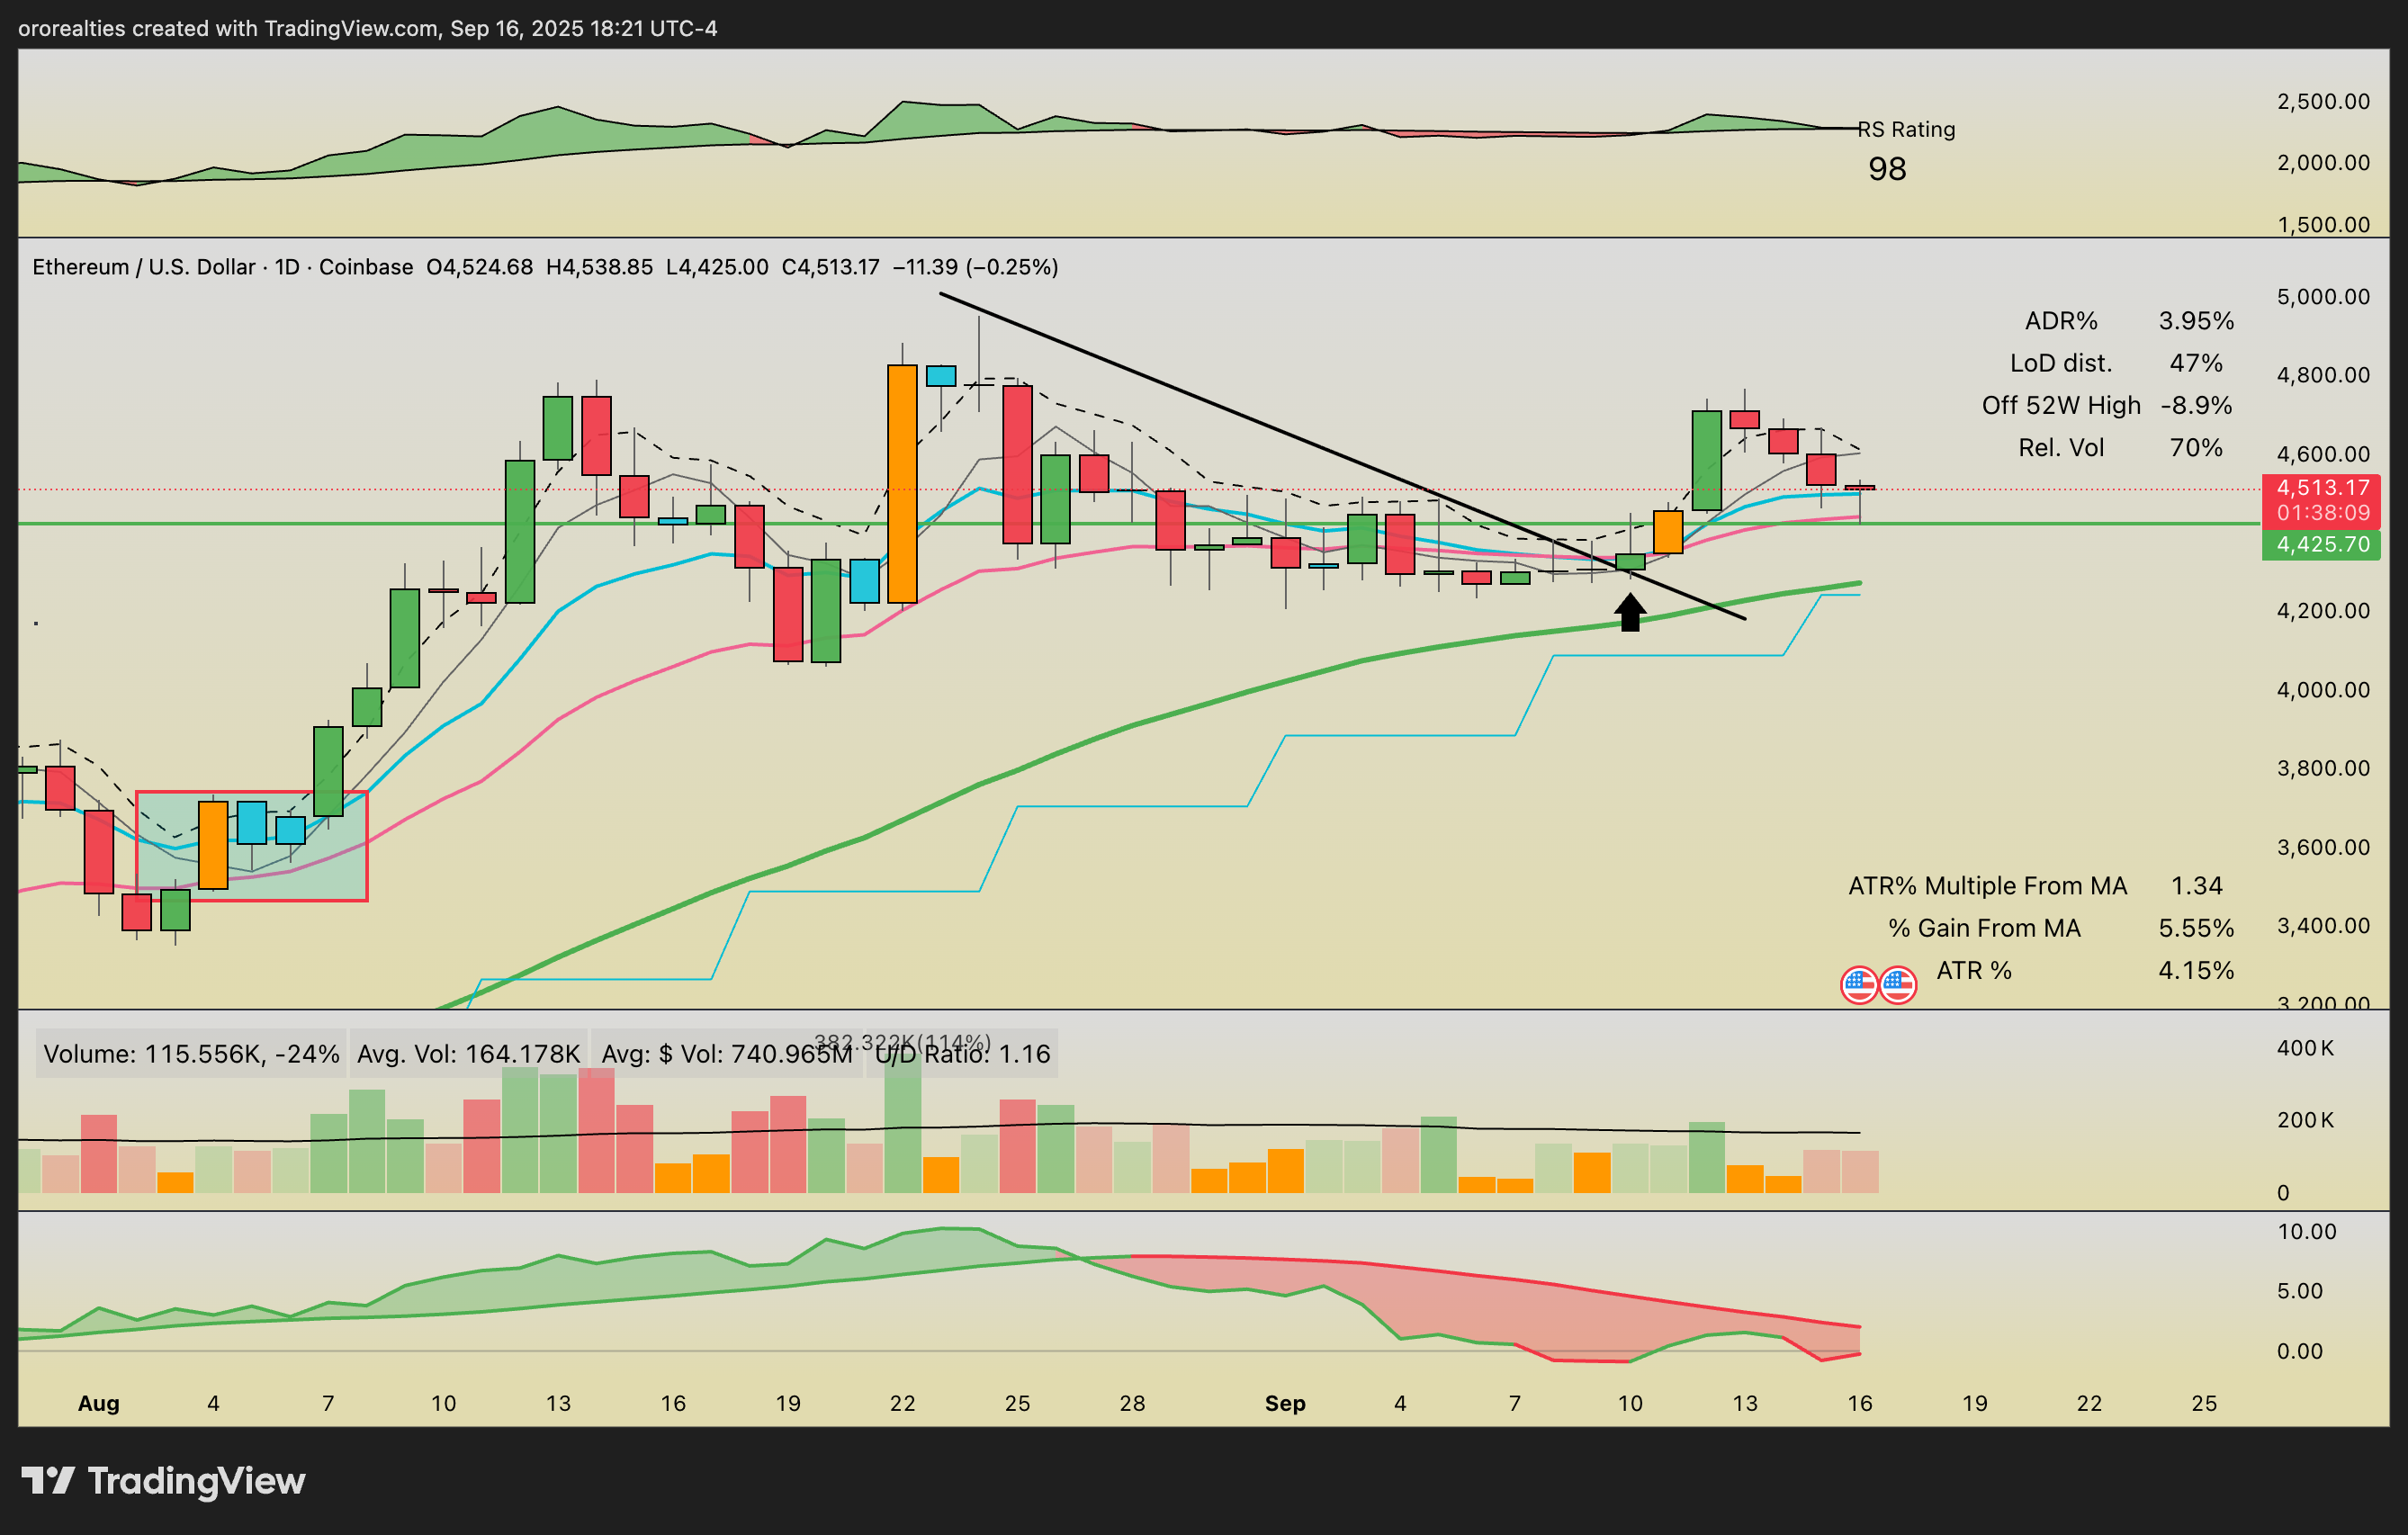
Task: Click the red 4,513.17 current price label
Action: point(2322,488)
